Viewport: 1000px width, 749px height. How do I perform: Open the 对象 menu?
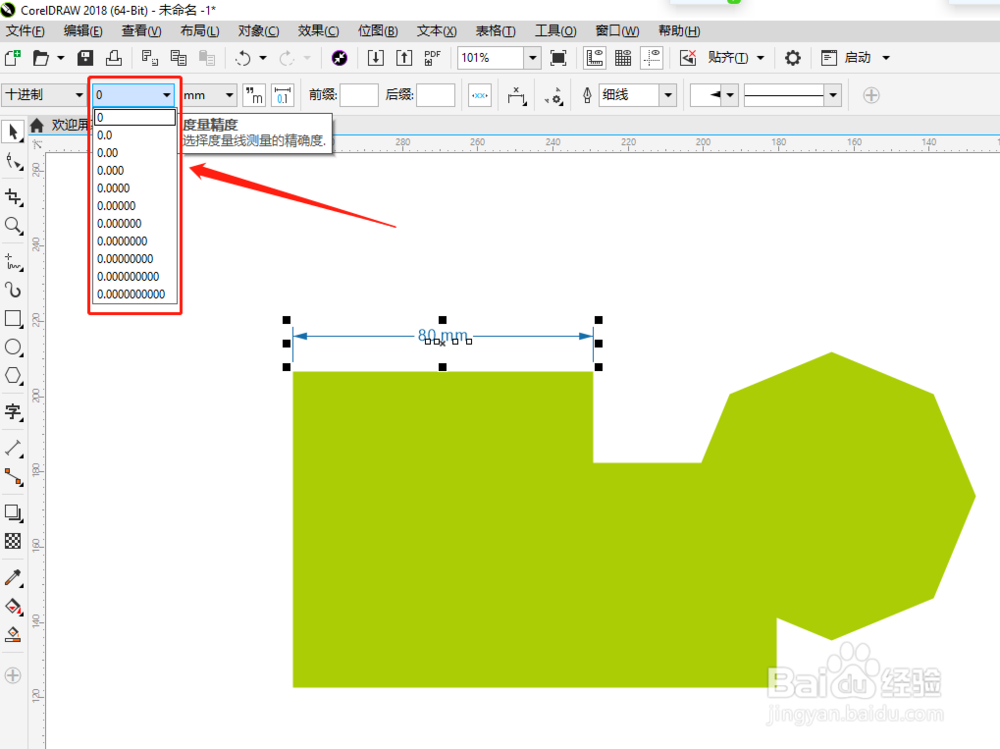click(258, 31)
